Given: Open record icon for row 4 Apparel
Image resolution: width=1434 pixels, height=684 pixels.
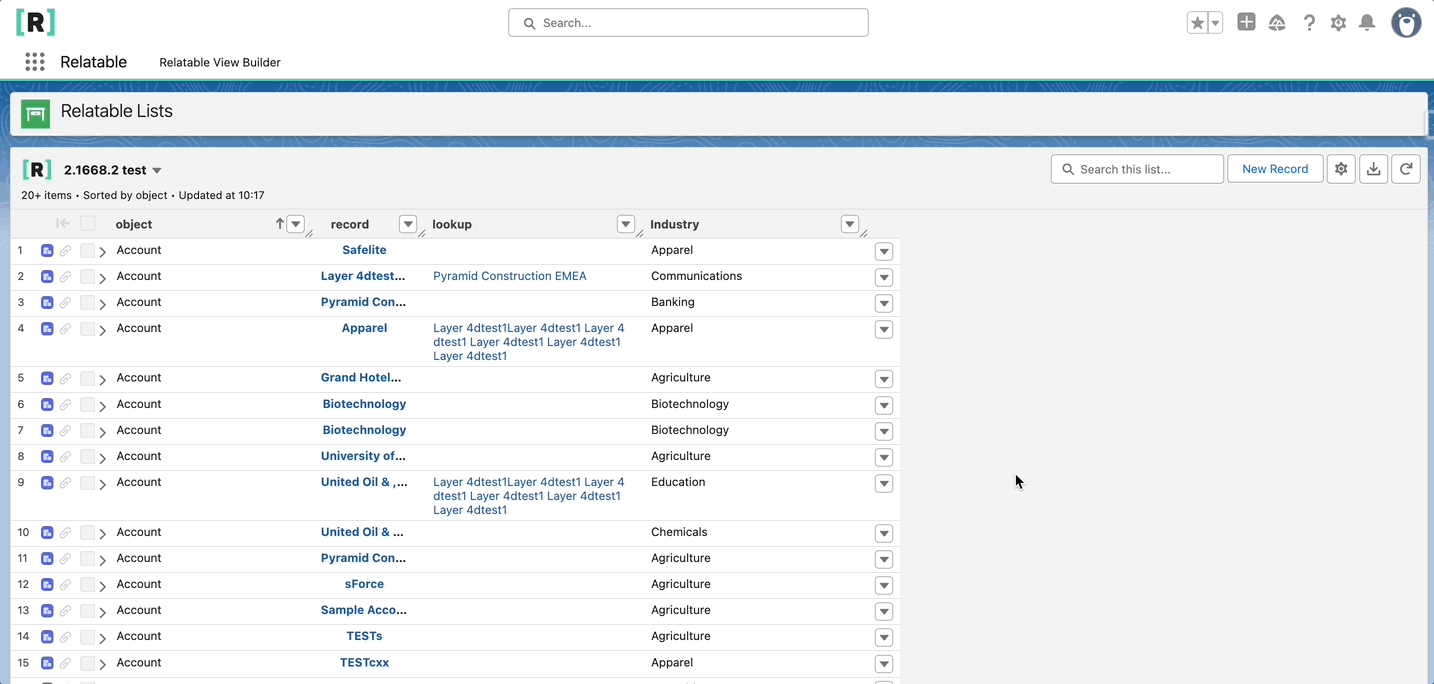Looking at the screenshot, I should point(47,329).
